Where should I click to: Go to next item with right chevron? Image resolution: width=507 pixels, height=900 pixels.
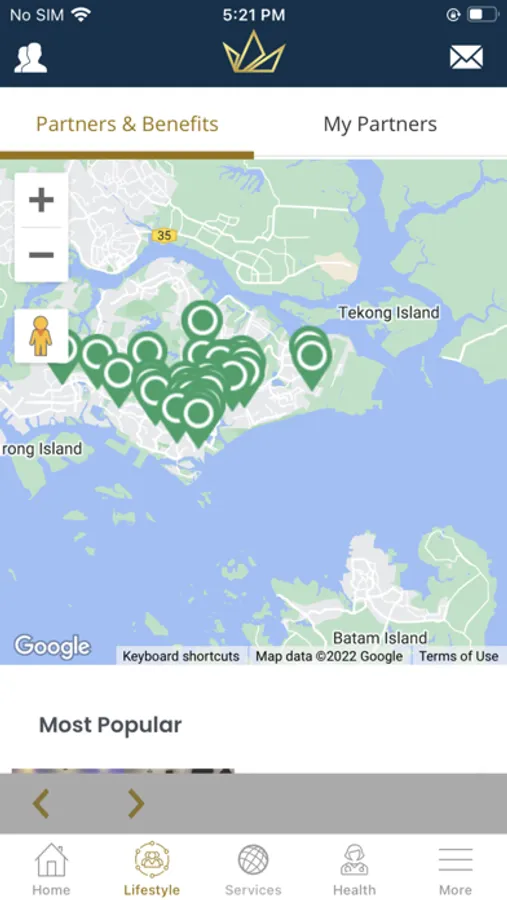(x=136, y=803)
